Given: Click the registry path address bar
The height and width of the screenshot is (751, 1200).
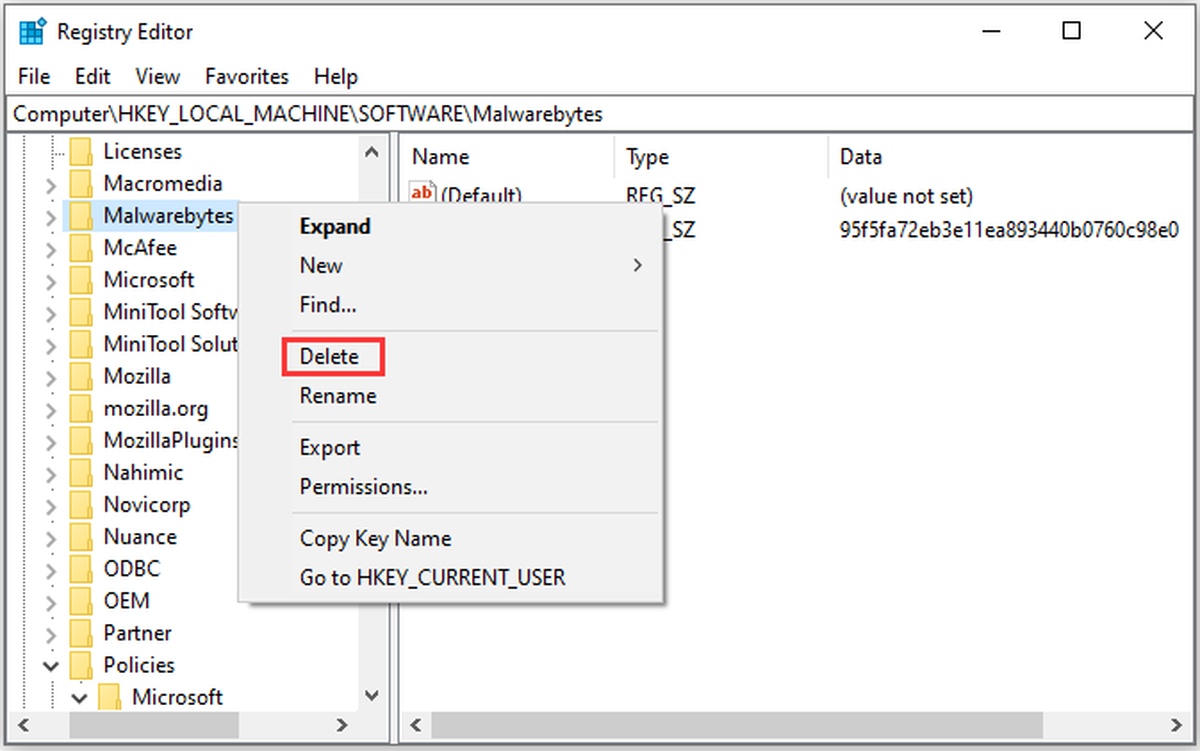Looking at the screenshot, I should [x=598, y=113].
